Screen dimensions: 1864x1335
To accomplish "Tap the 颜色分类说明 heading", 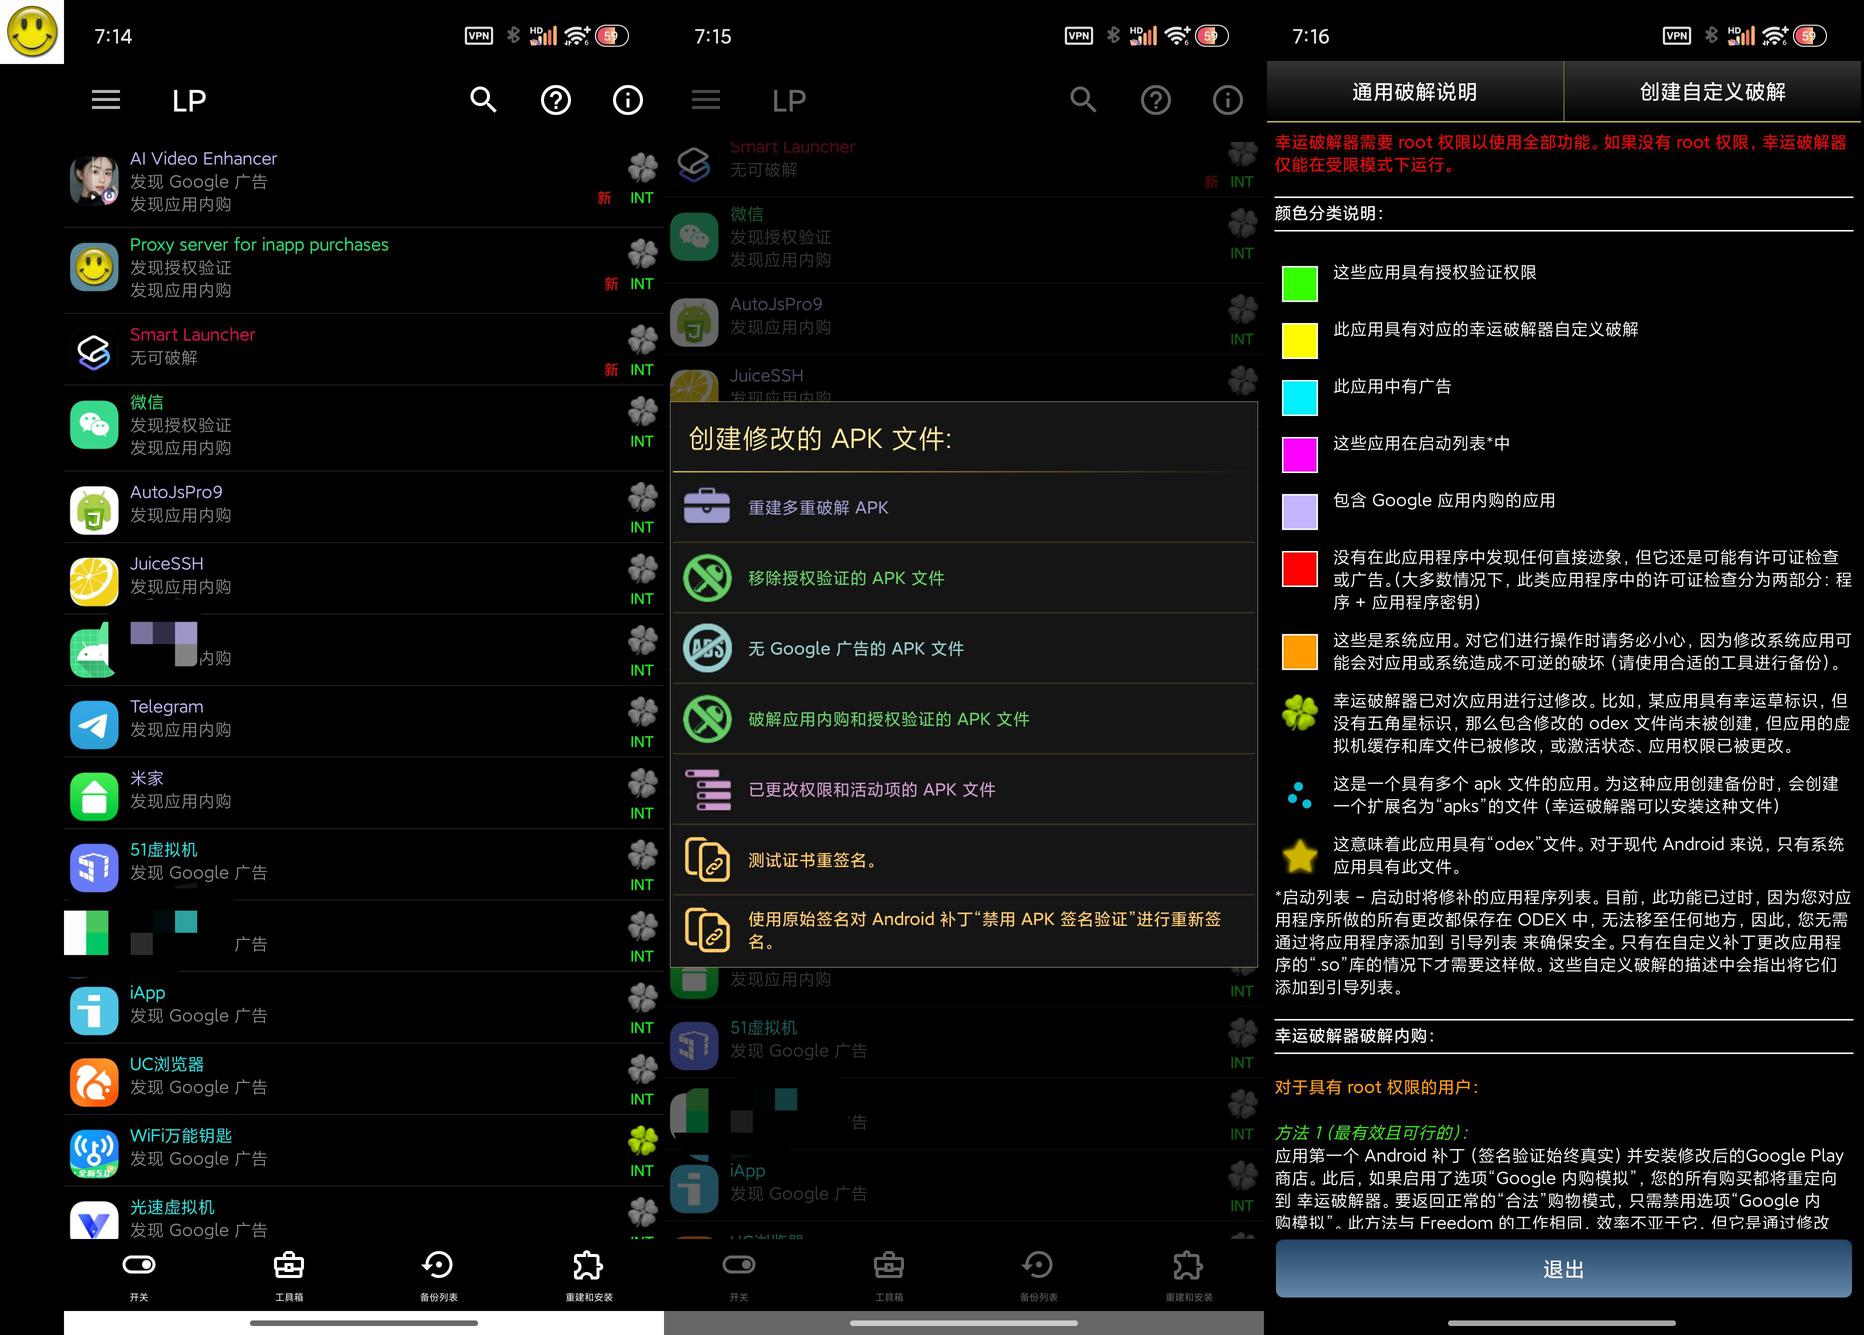I will point(1329,213).
